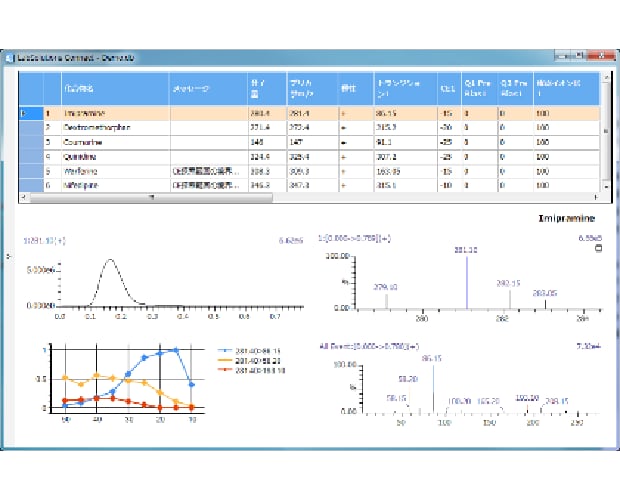
Task: Click the row number 2 cell
Action: pyautogui.click(x=52, y=128)
